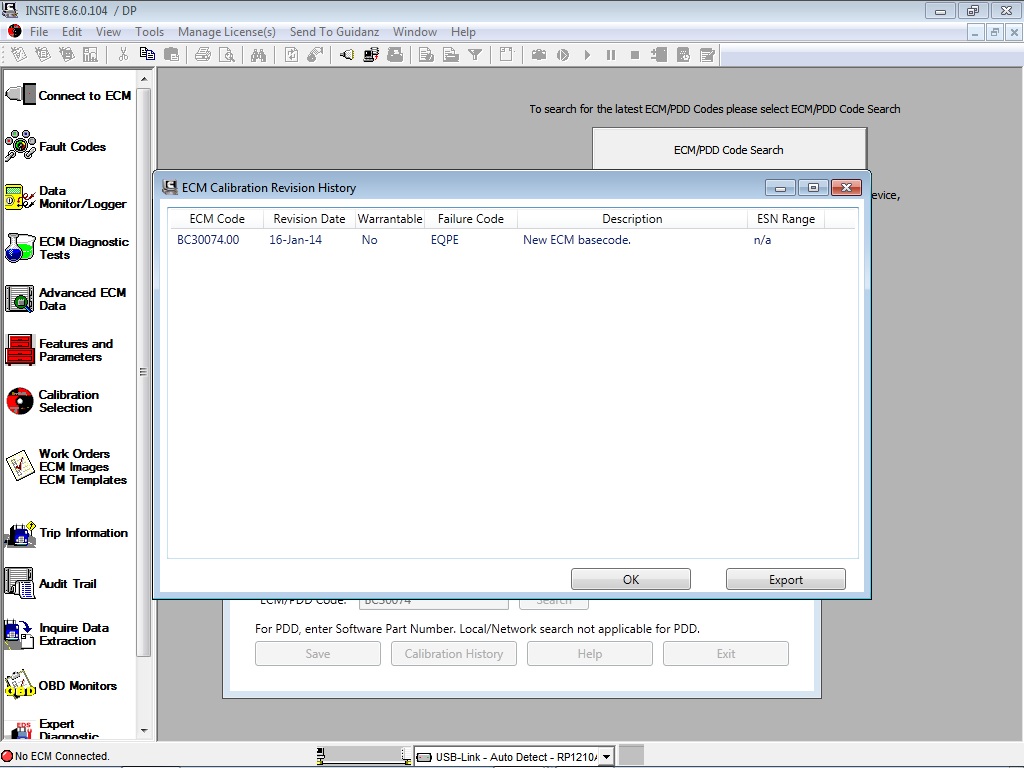Viewport: 1024px width, 768px height.
Task: Export the ECM calibration revision history
Action: 786,578
